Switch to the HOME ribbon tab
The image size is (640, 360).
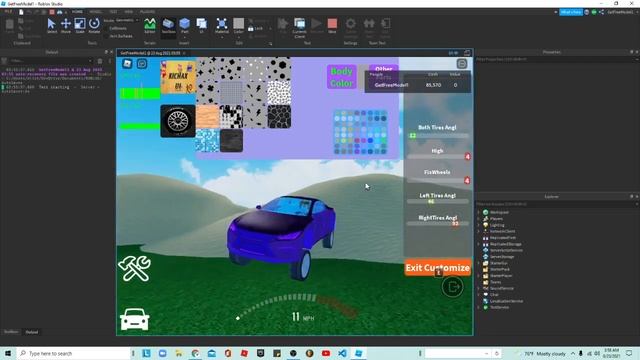(x=77, y=12)
